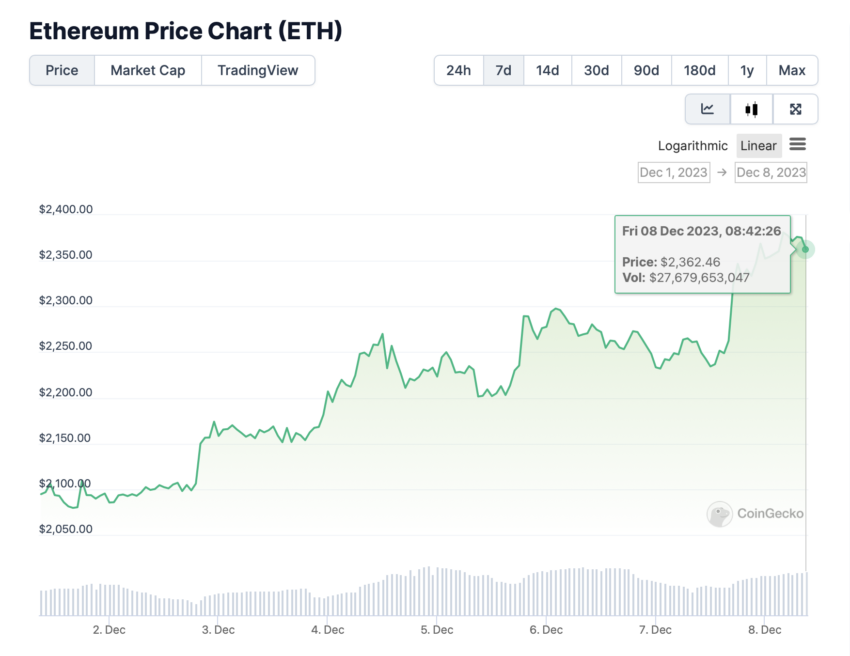Toggle Linear scale option
850x656 pixels.
[x=758, y=146]
